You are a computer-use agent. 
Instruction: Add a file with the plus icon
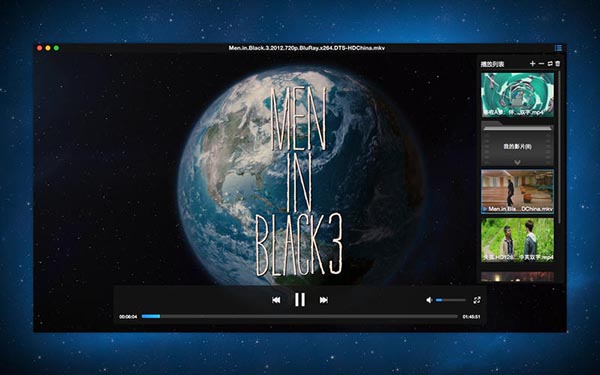pos(532,64)
